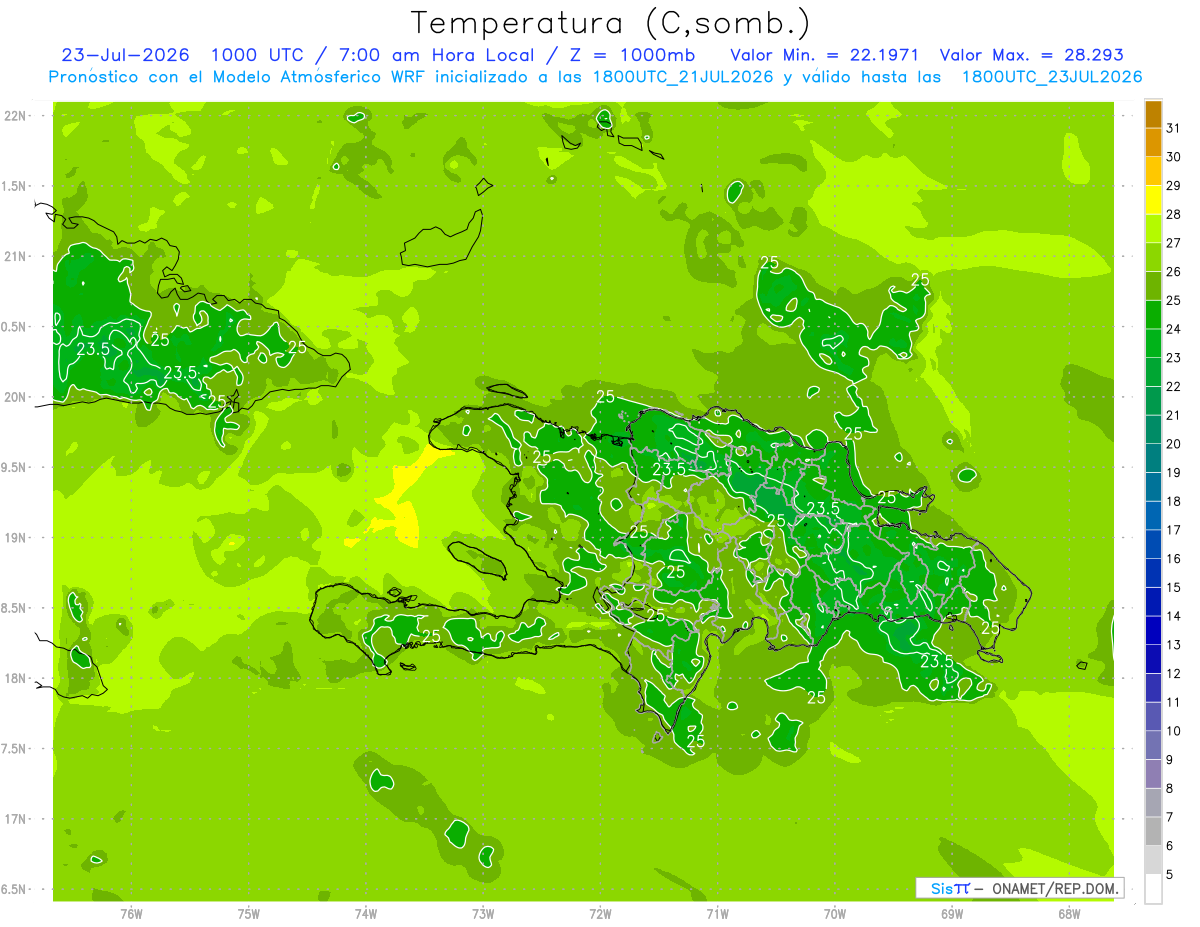Click the blue swatch between 16 and 17

[1153, 544]
